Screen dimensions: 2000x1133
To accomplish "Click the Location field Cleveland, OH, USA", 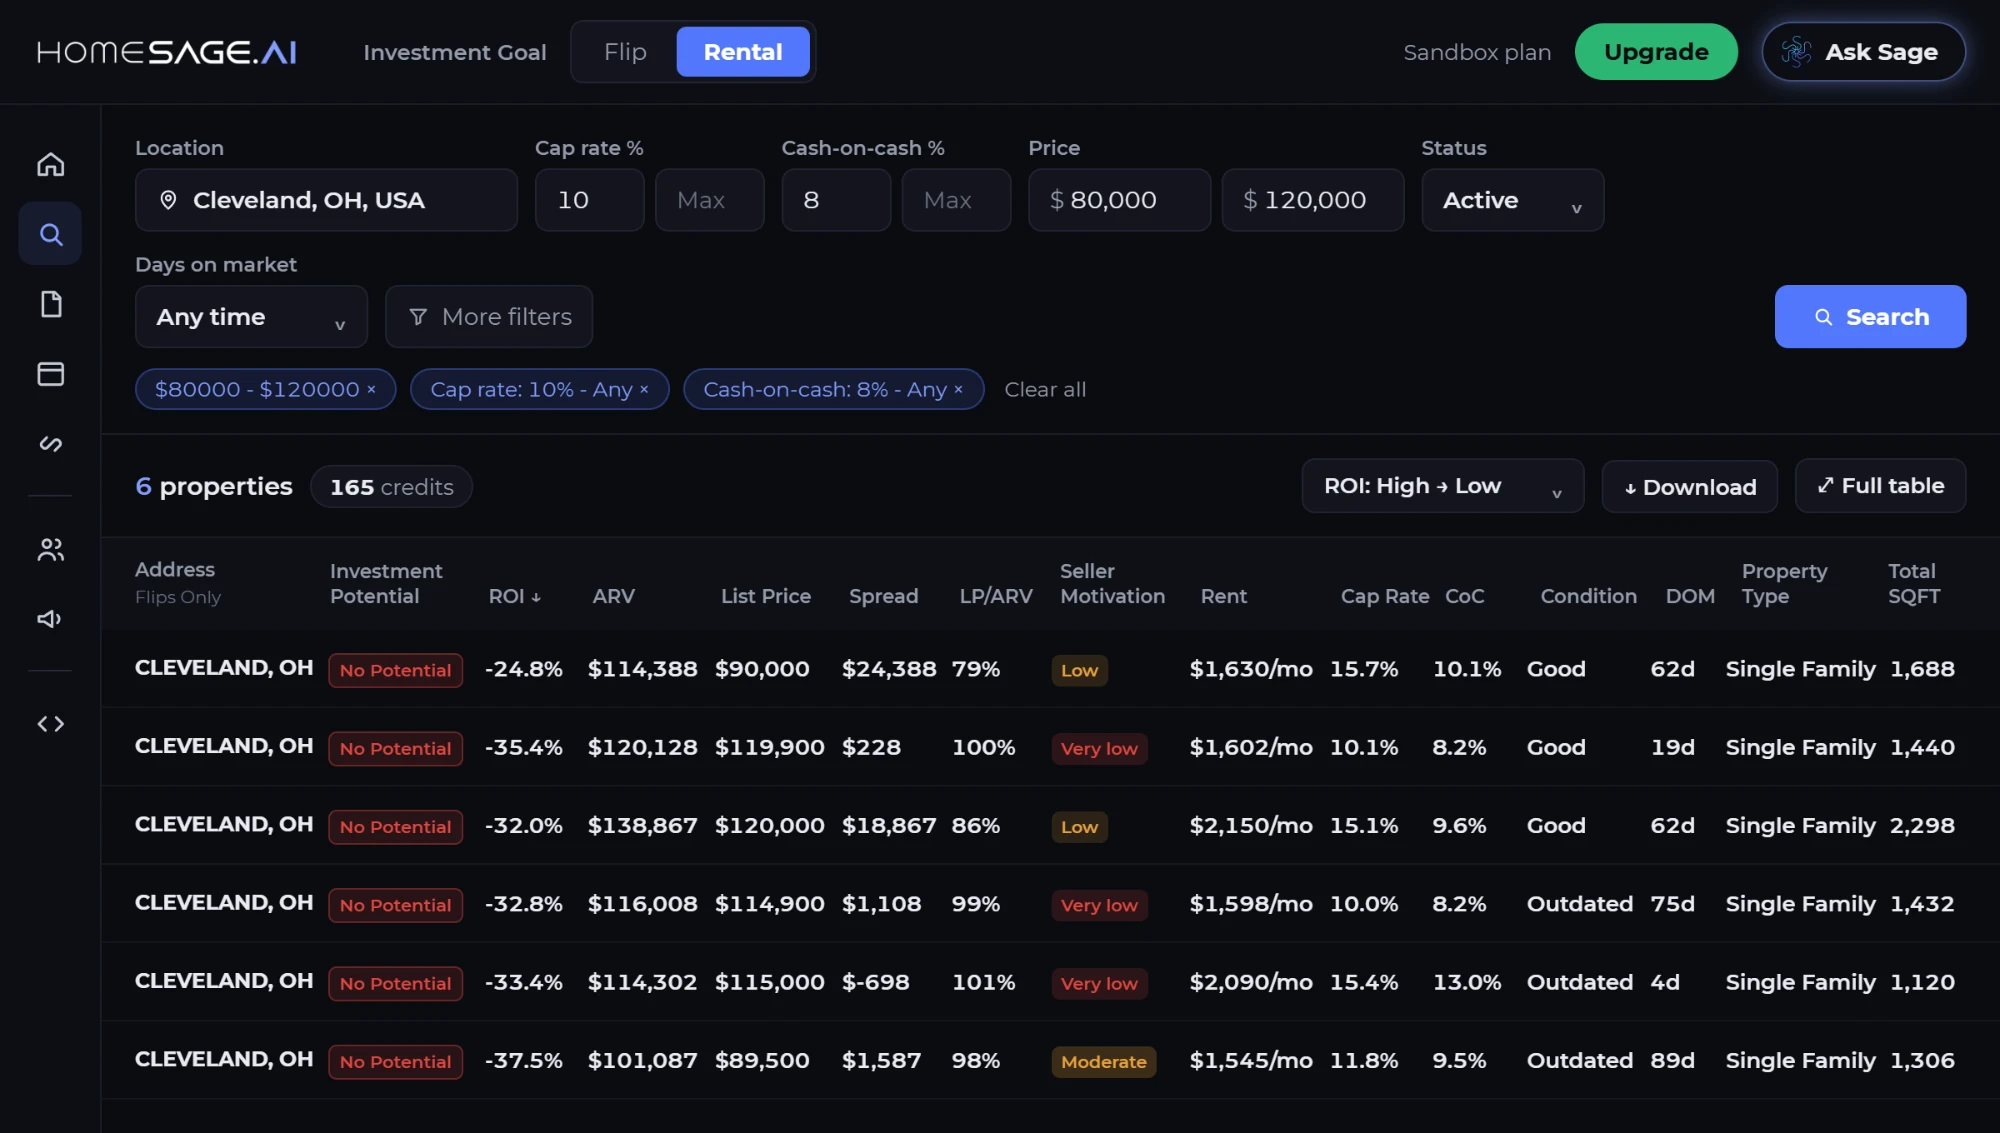I will (x=326, y=200).
